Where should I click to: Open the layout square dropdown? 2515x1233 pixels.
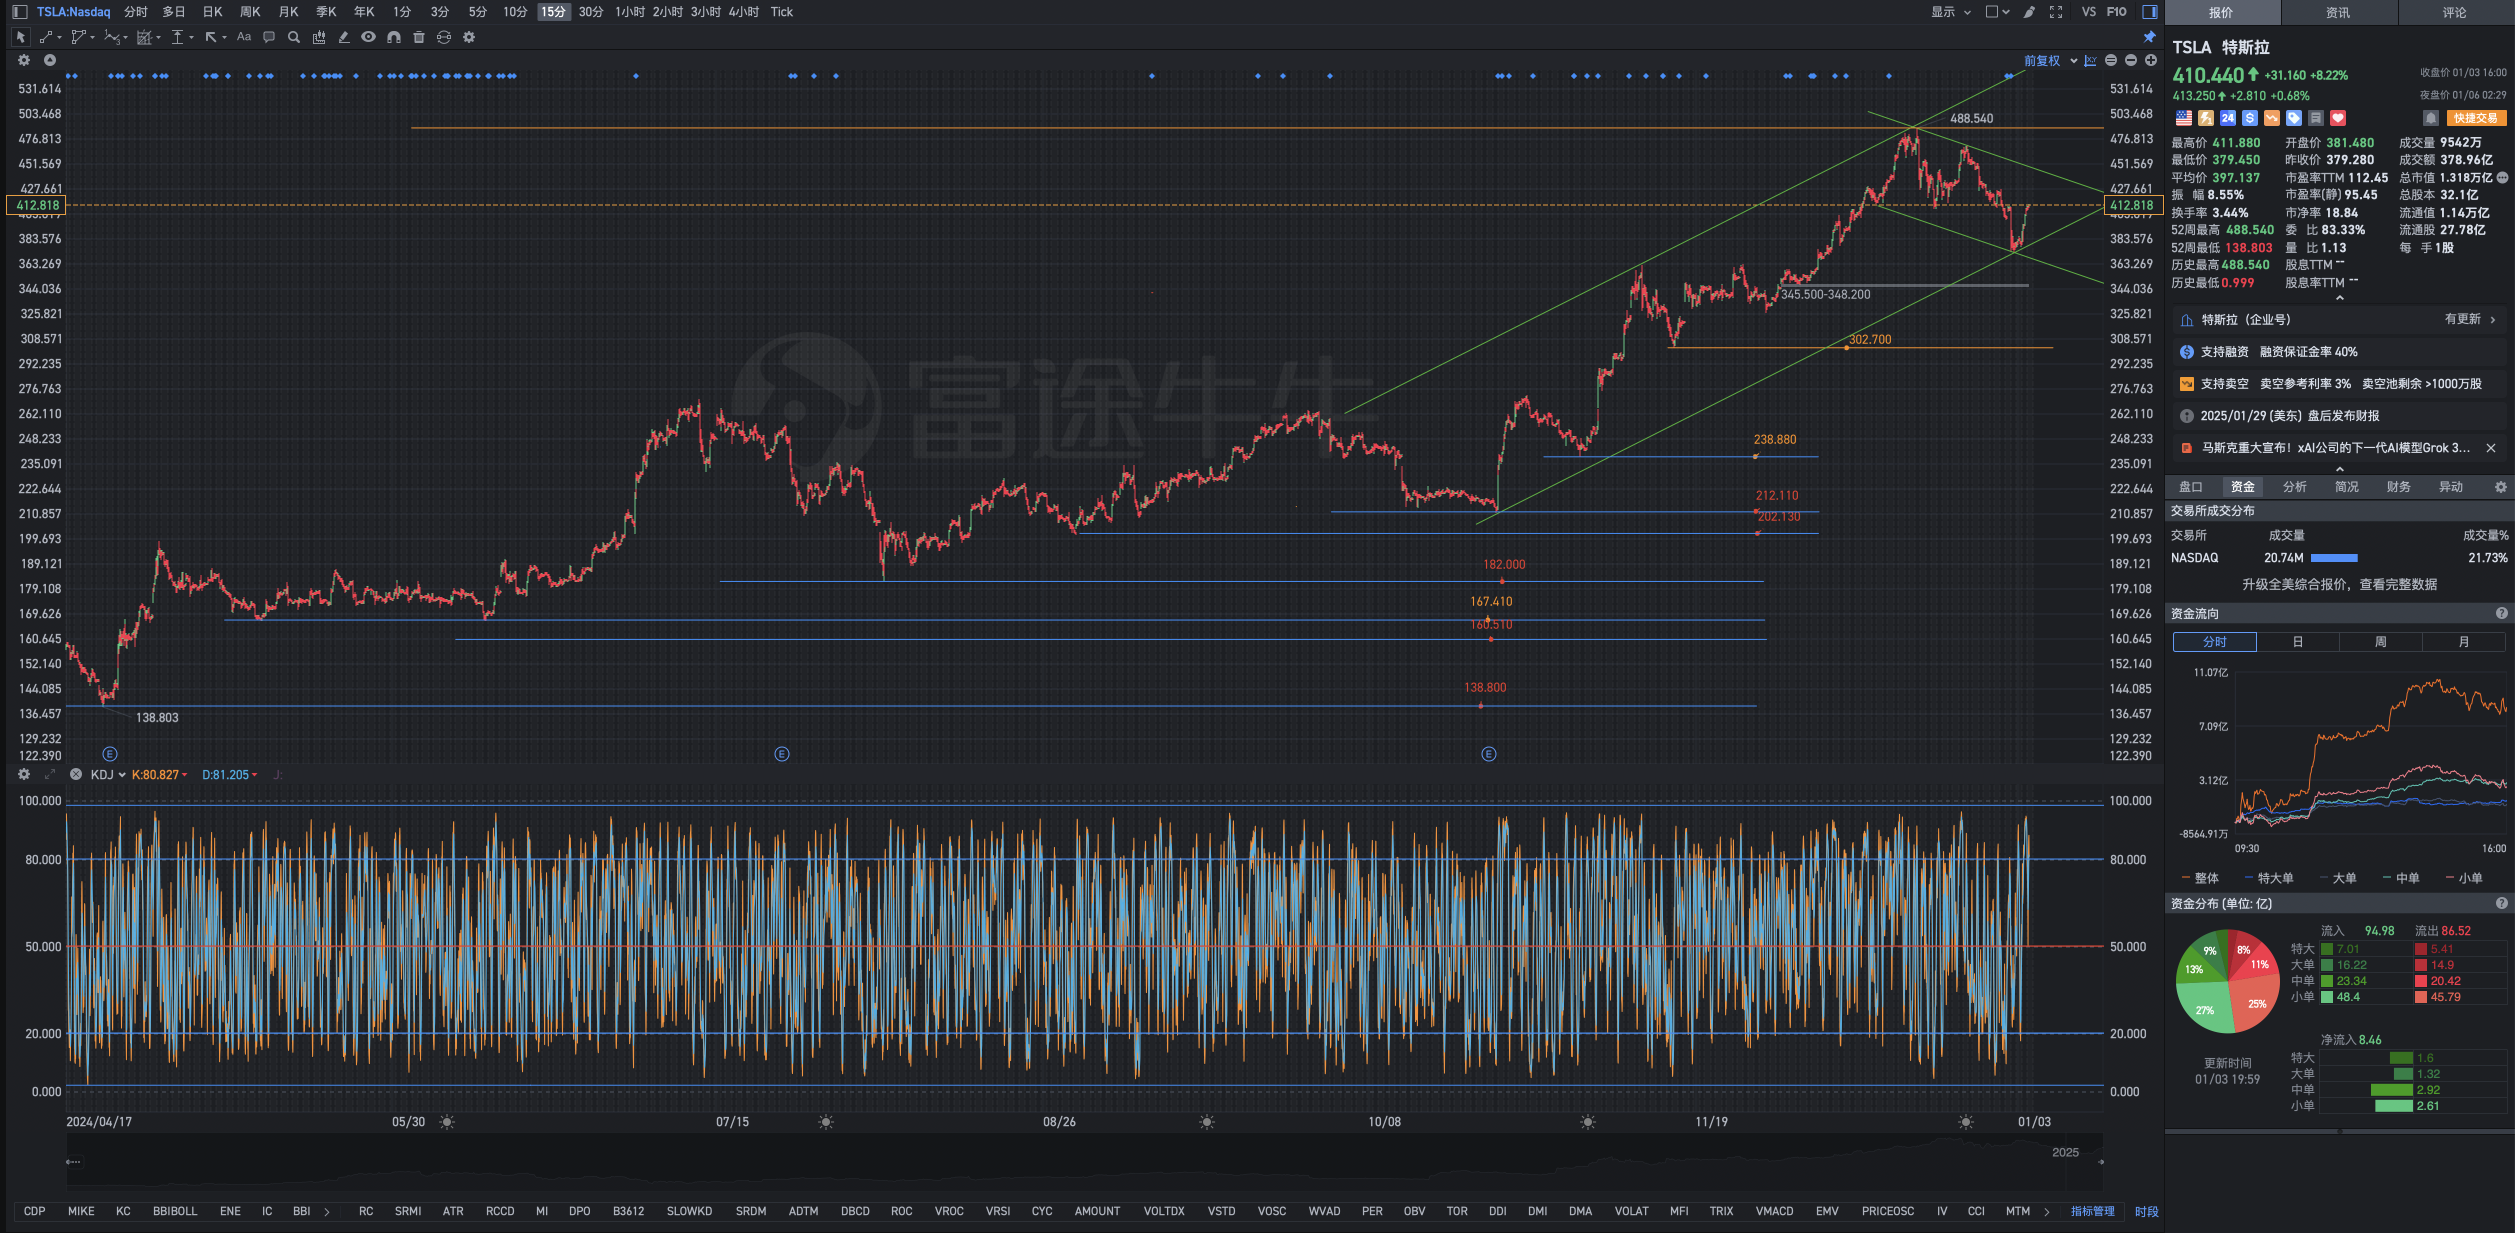(1997, 12)
